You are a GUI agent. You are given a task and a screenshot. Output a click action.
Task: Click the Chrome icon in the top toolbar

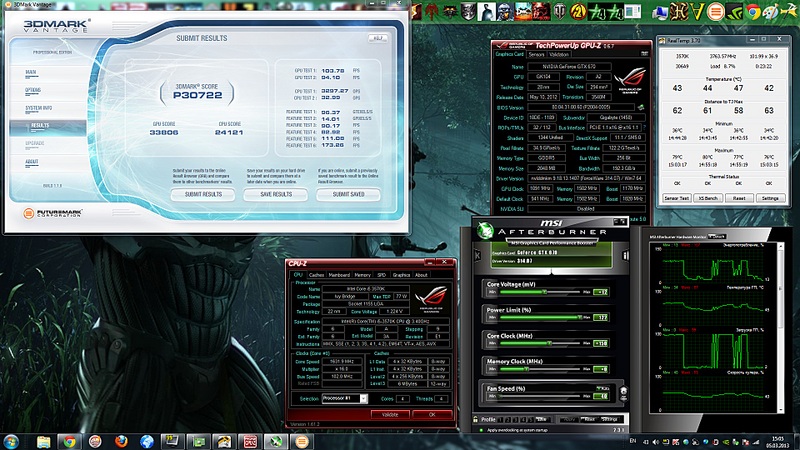pyautogui.click(x=753, y=11)
